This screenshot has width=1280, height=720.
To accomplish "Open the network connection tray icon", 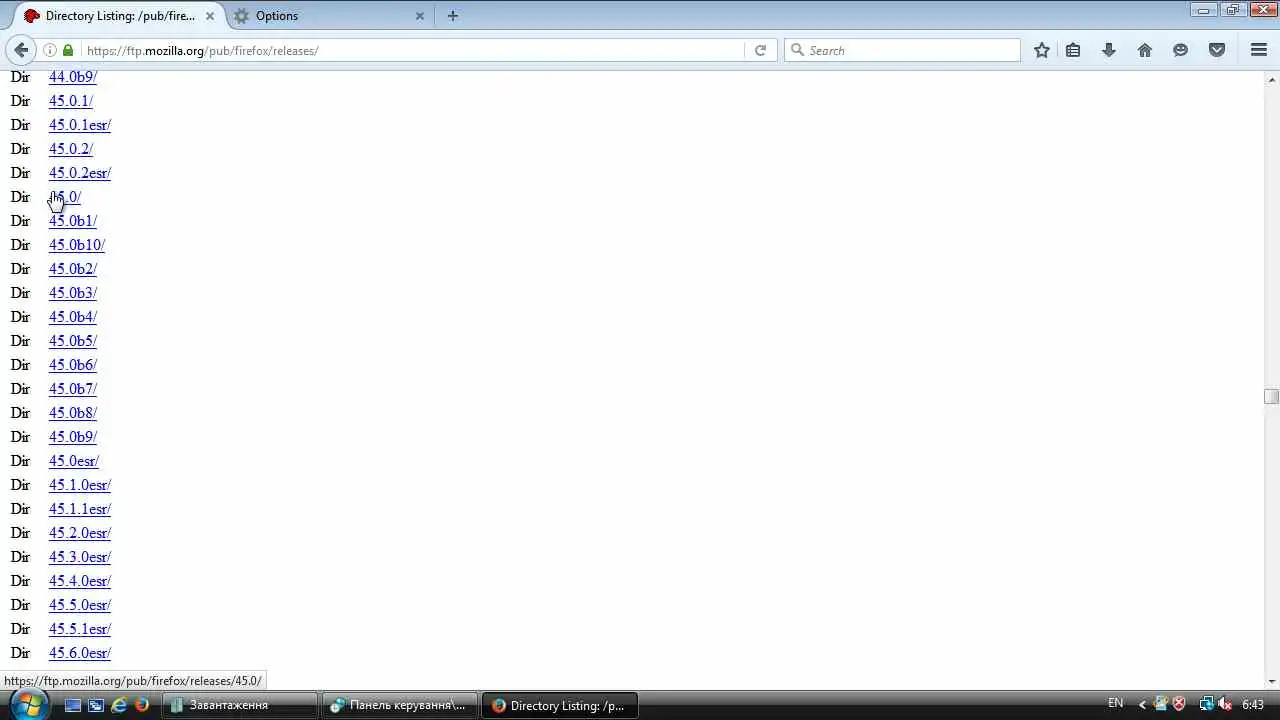I will pos(1207,705).
